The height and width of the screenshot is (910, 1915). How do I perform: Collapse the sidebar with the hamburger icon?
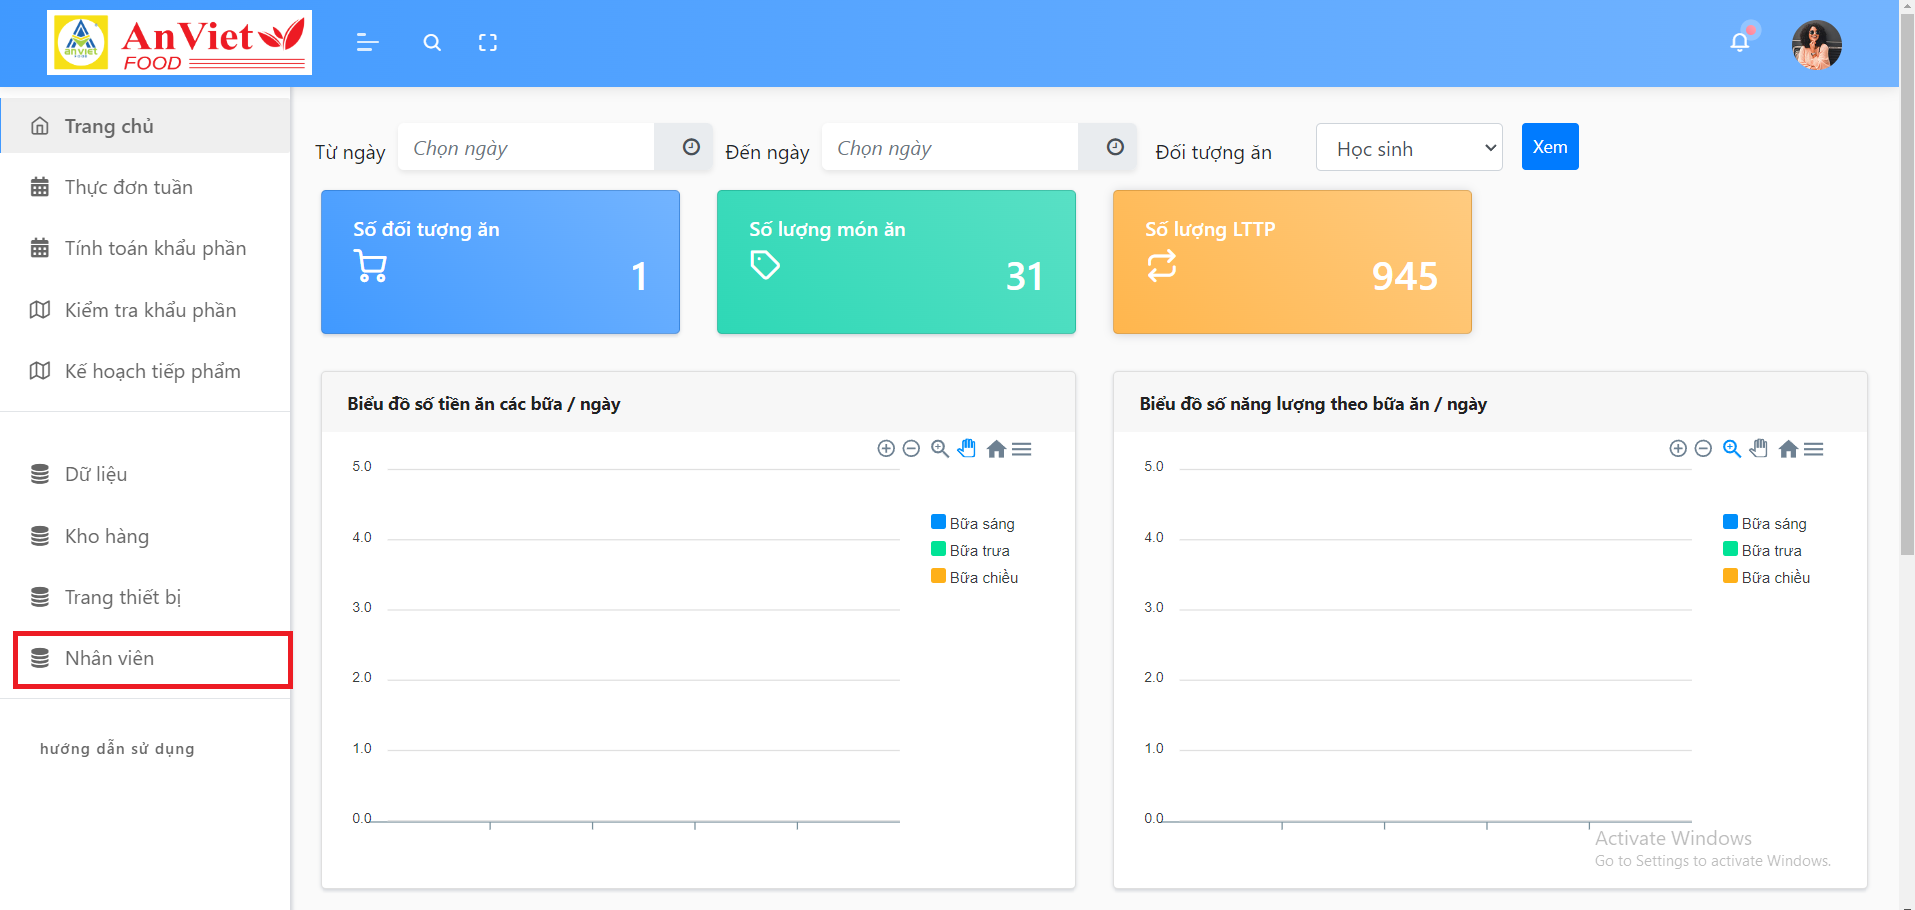point(366,42)
